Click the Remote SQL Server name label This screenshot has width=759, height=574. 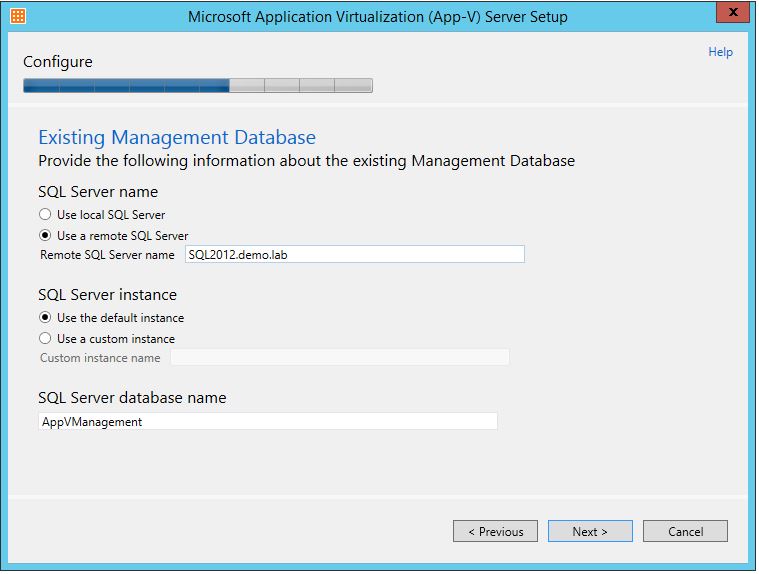point(107,255)
